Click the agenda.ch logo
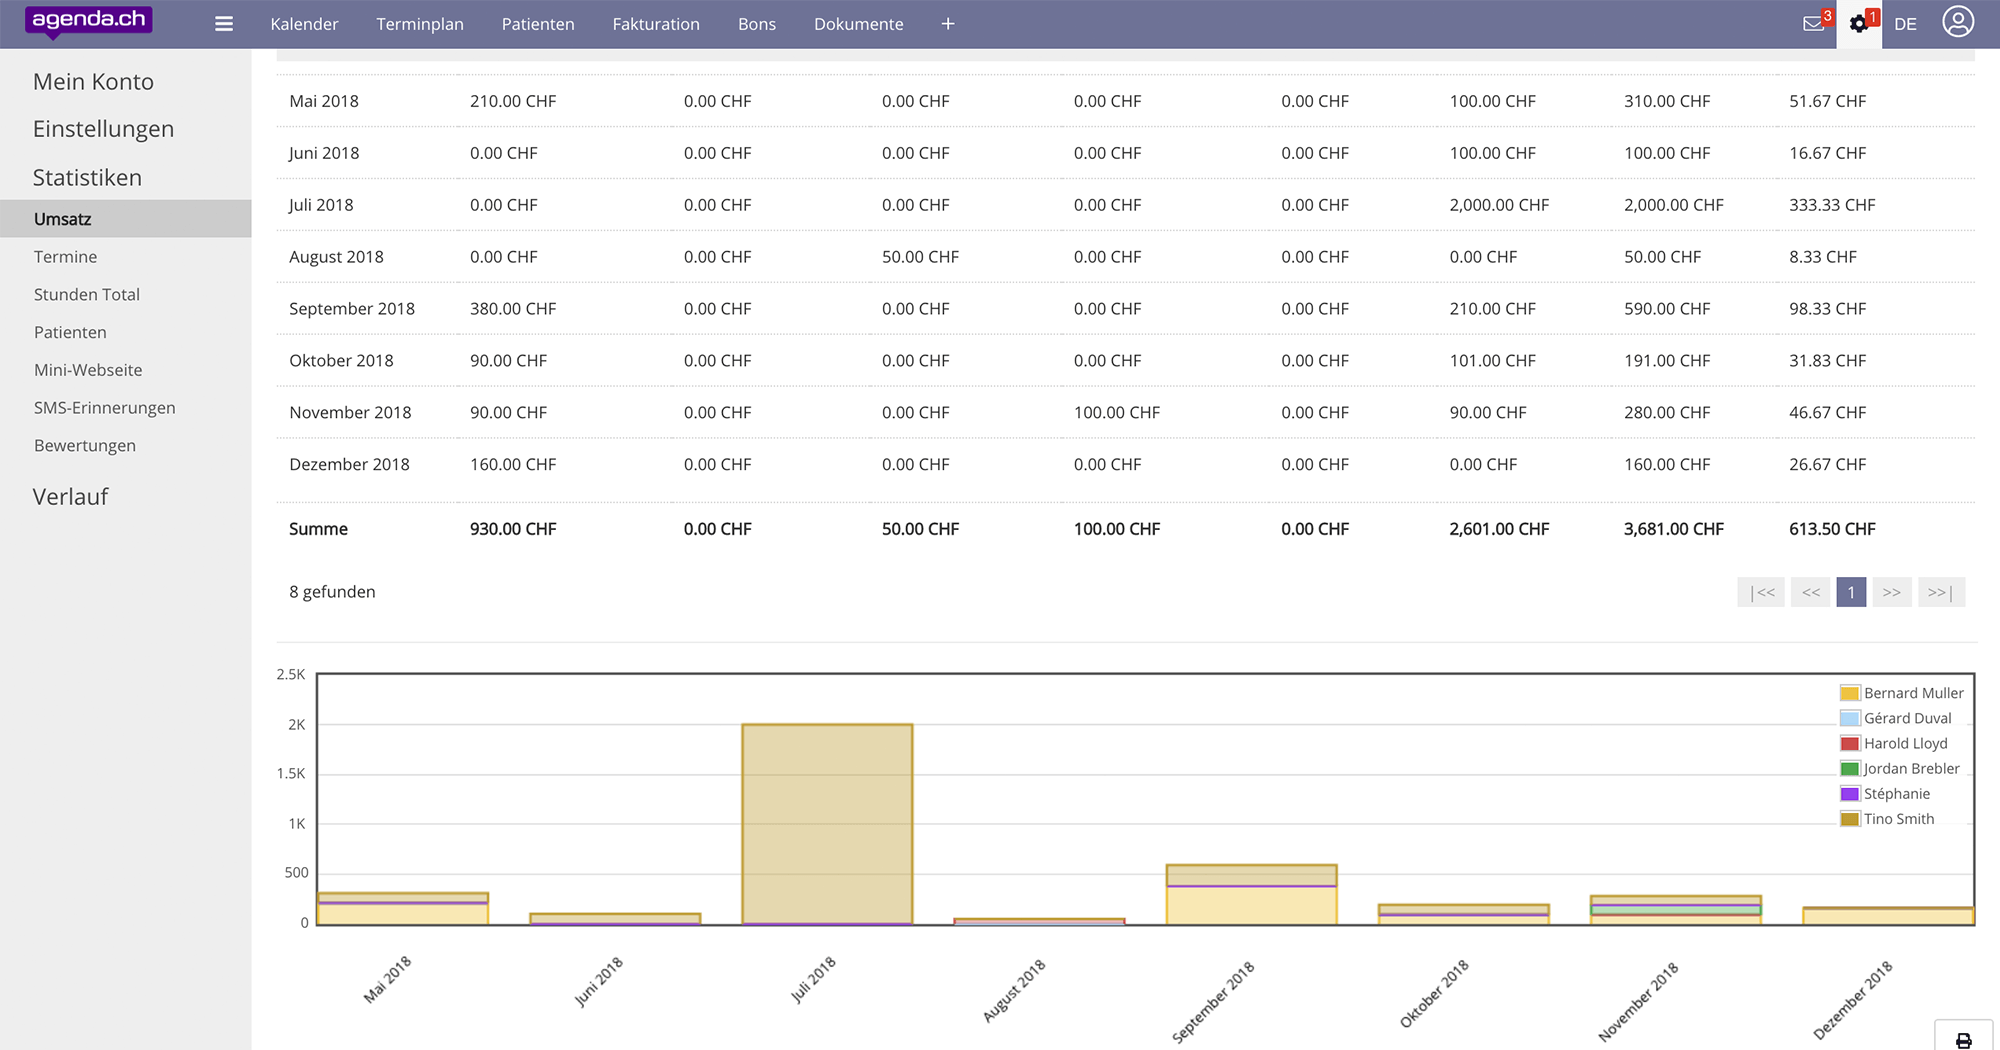Viewport: 2000px width, 1050px height. [89, 20]
